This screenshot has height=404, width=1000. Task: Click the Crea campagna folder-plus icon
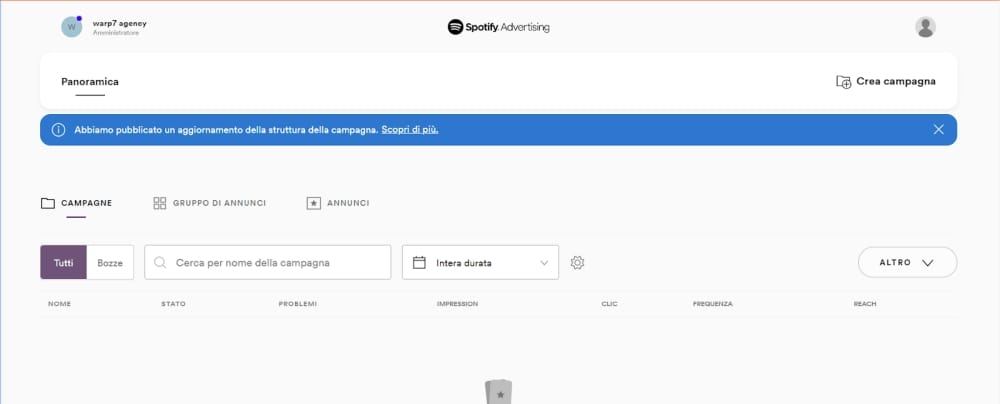843,82
